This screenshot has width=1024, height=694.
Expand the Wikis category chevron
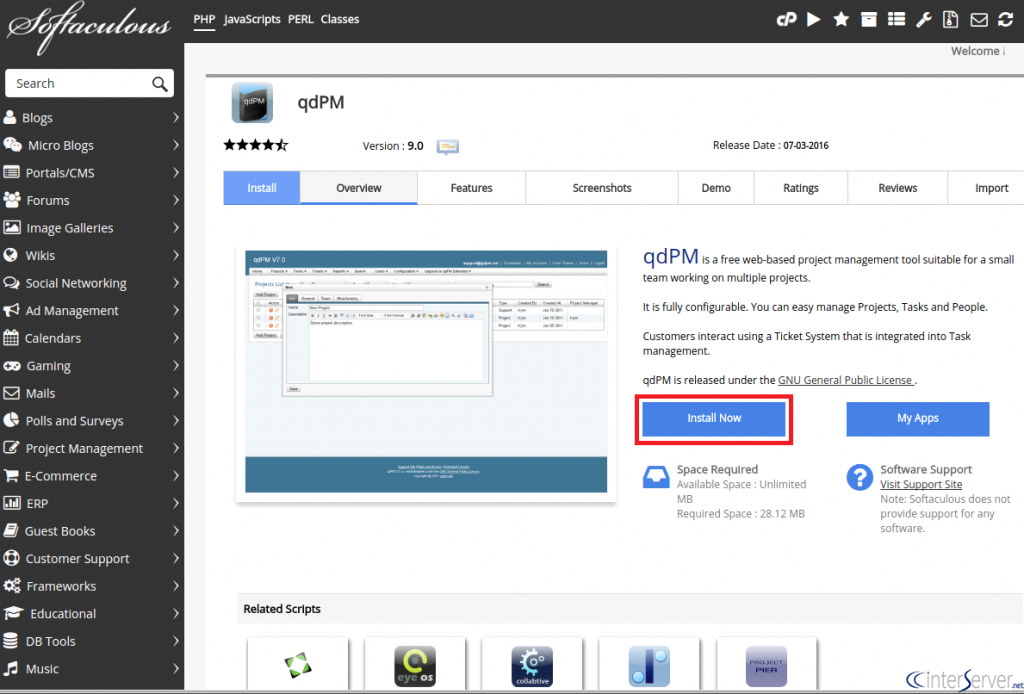point(176,255)
